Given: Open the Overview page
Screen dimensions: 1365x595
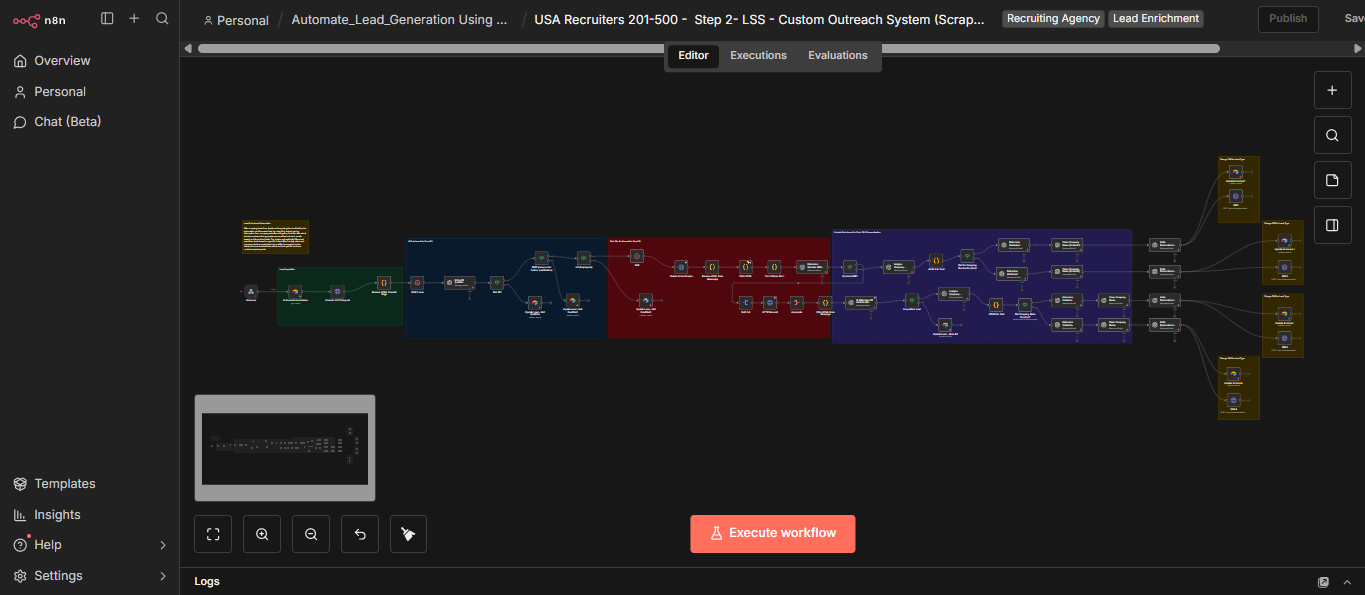Looking at the screenshot, I should click(x=62, y=61).
